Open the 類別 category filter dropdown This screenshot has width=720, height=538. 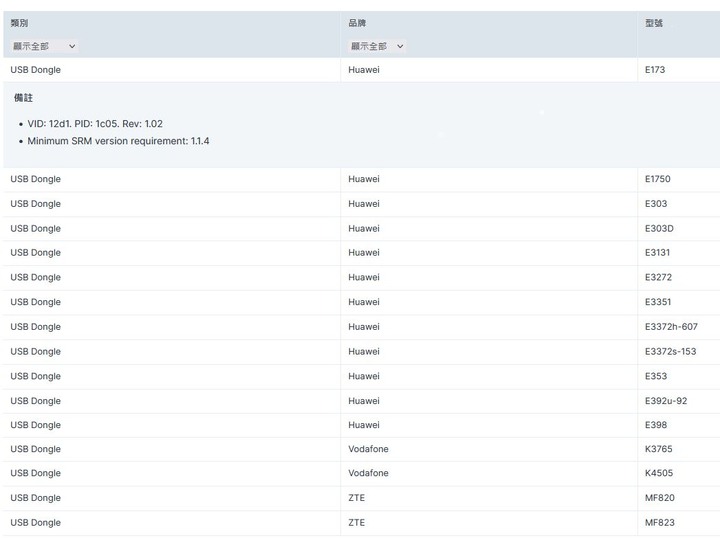click(44, 46)
